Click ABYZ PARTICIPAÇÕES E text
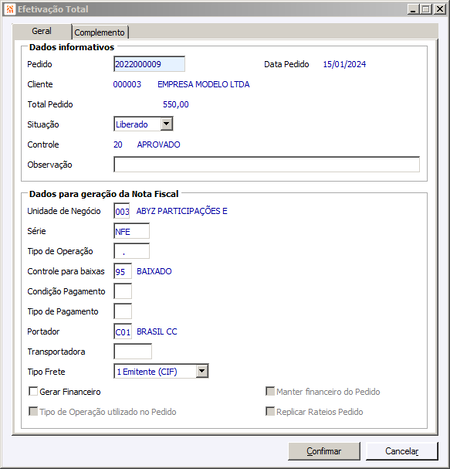Image resolution: width=450 pixels, height=469 pixels. coord(182,211)
